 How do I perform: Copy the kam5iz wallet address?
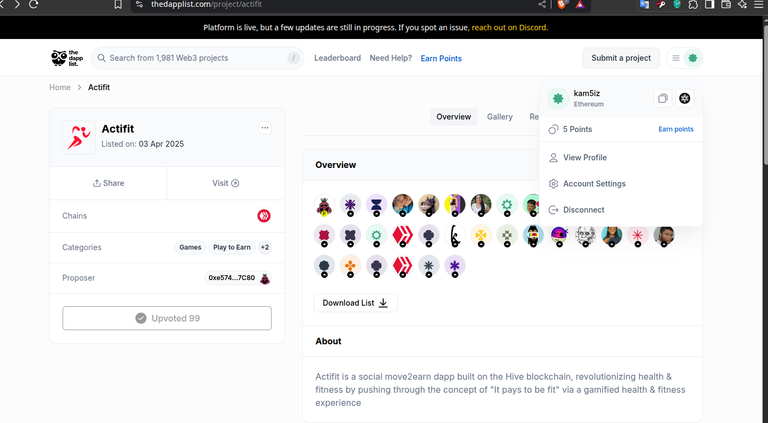(663, 98)
